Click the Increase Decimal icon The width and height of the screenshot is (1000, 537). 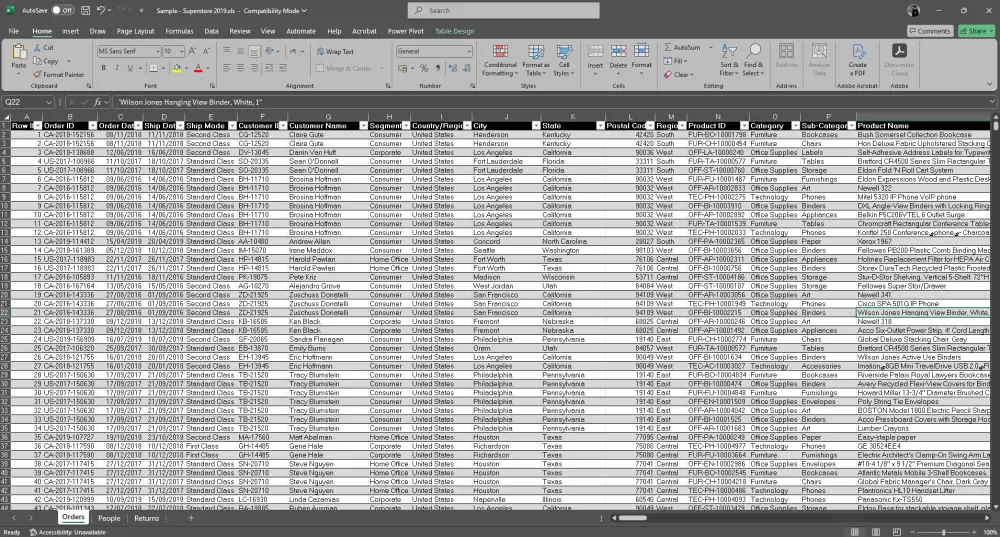453,68
